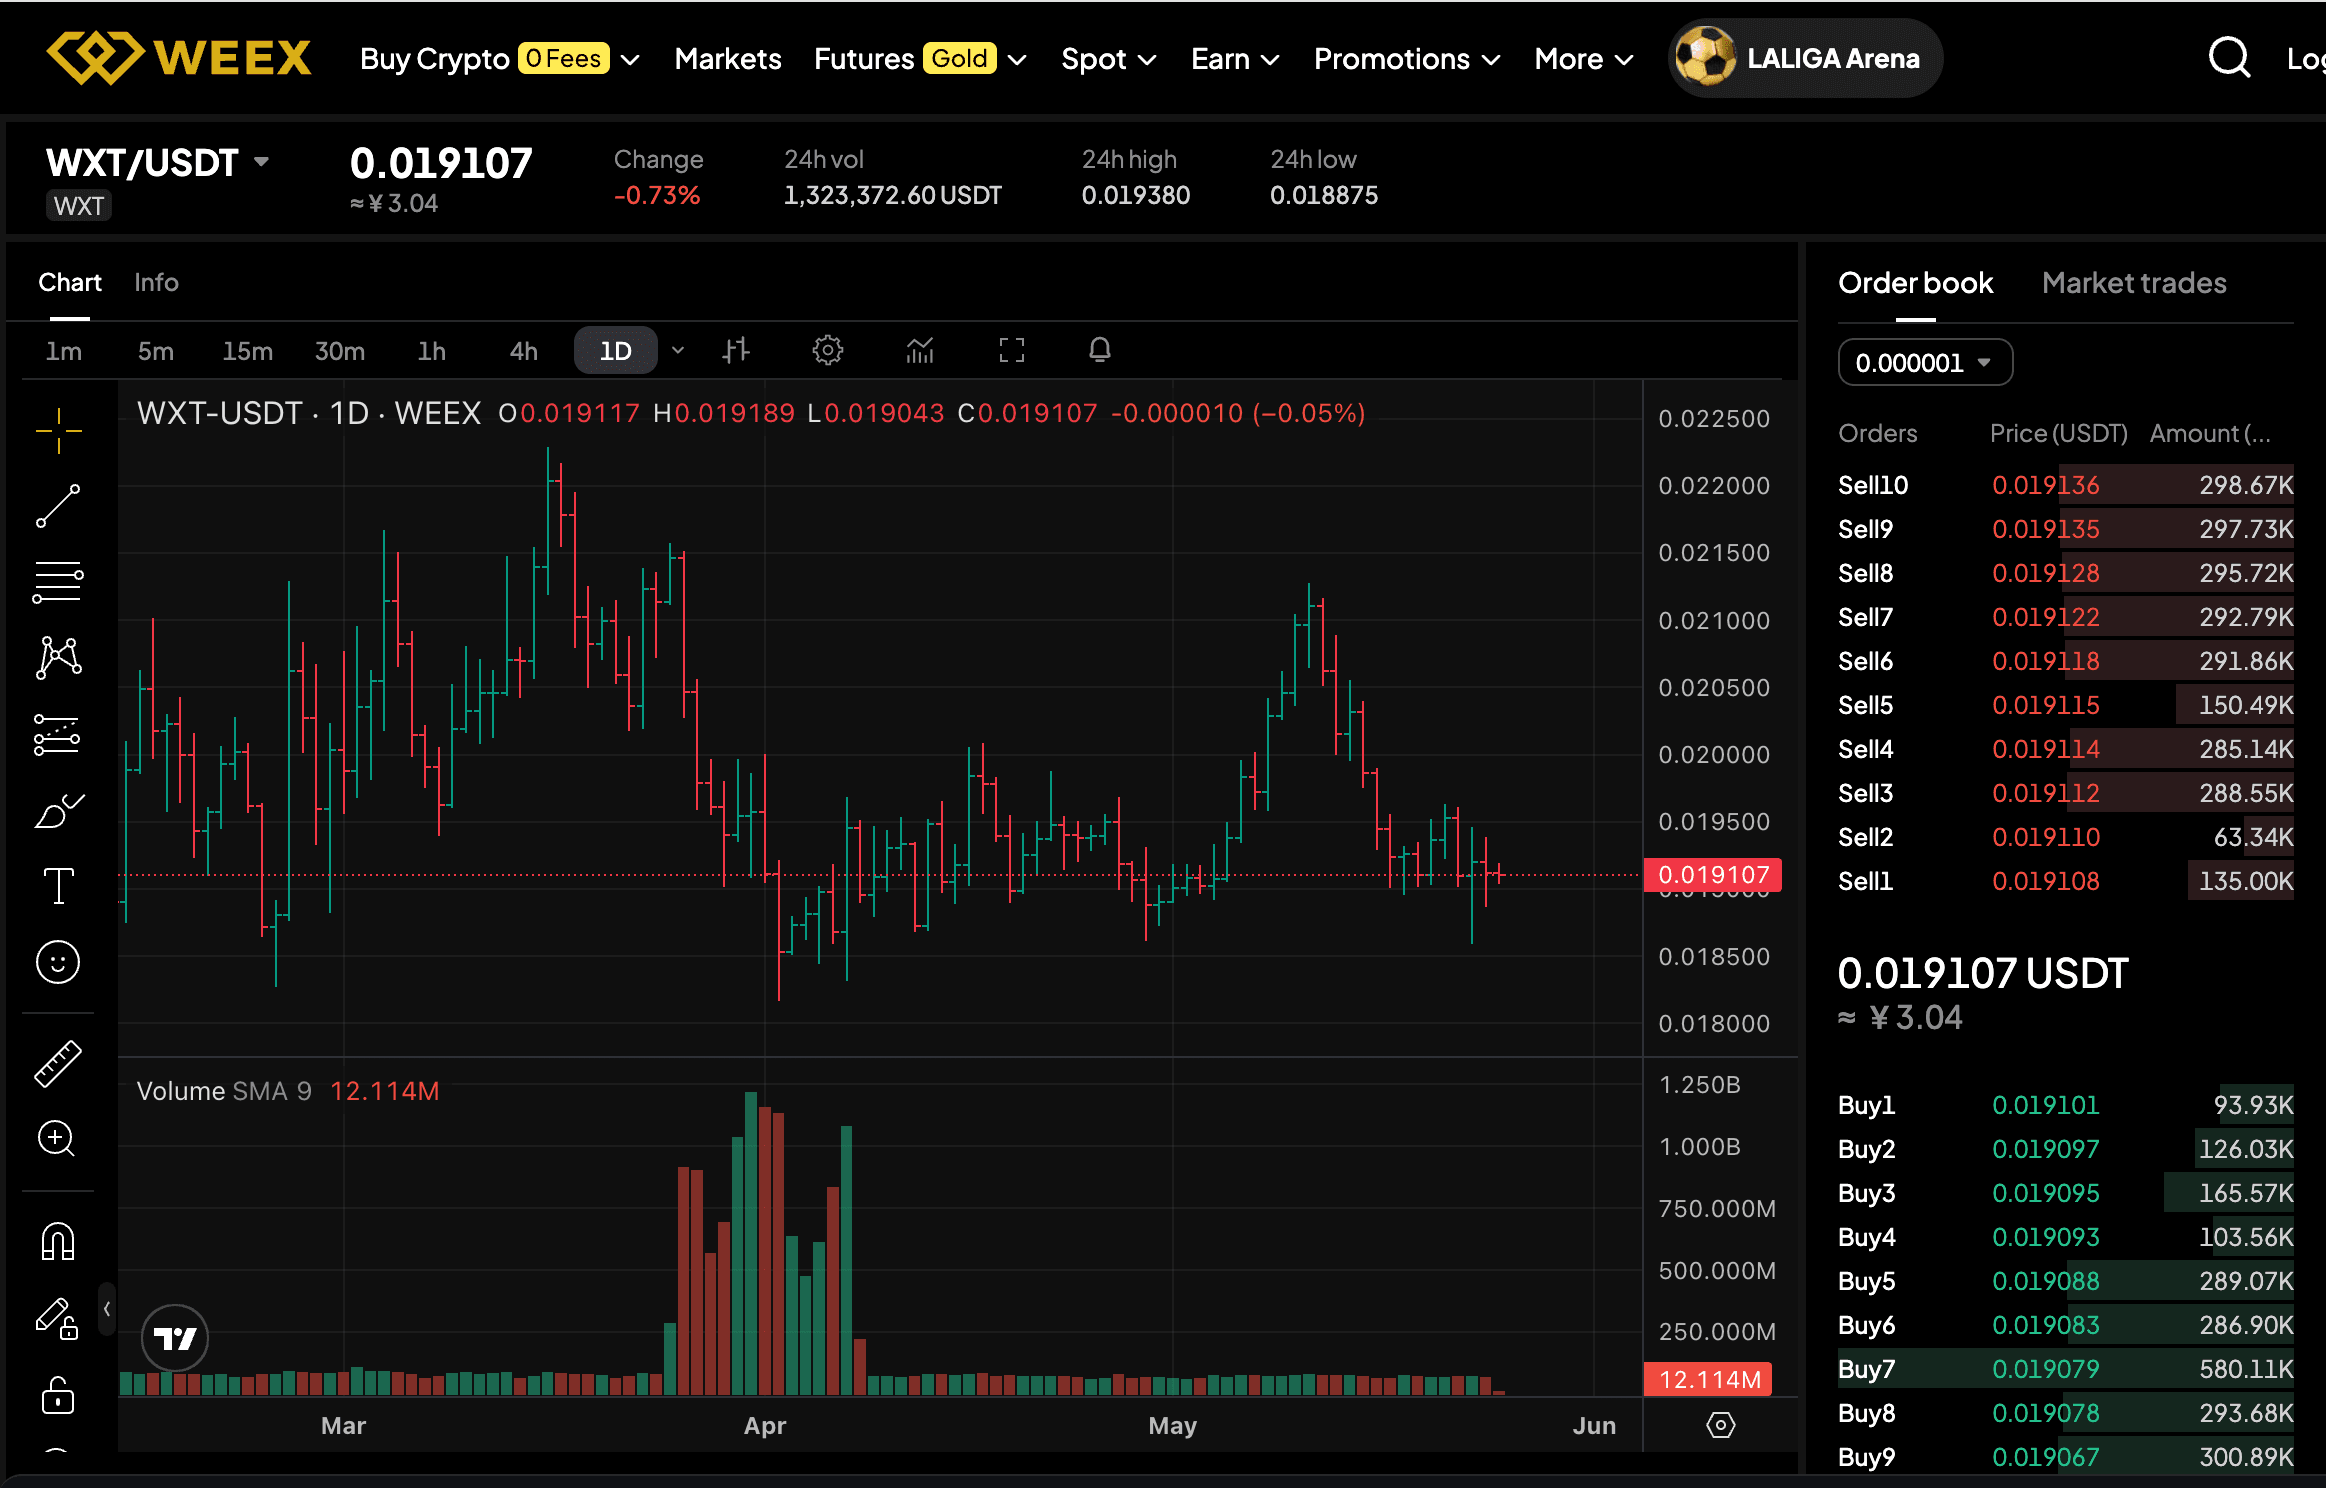Enter fullscreen chart mode
Image resolution: width=2326 pixels, height=1488 pixels.
point(1012,350)
